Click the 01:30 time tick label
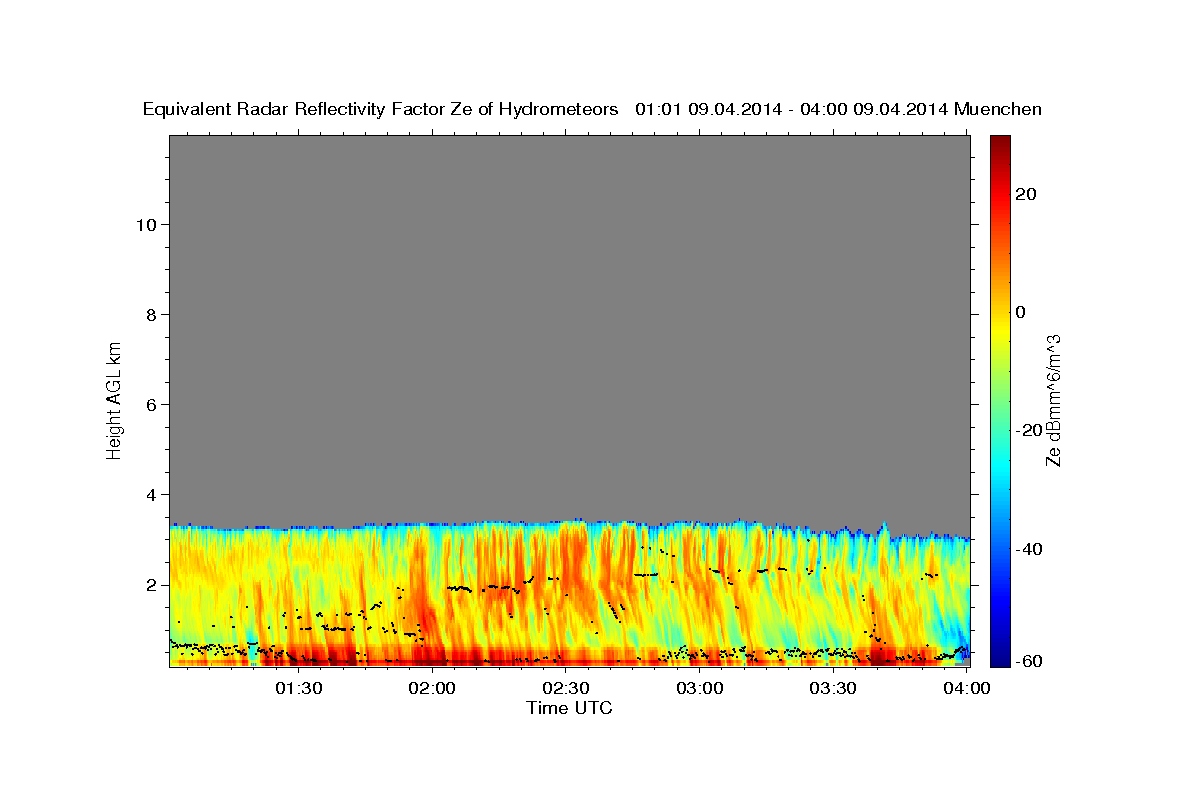 pos(299,688)
